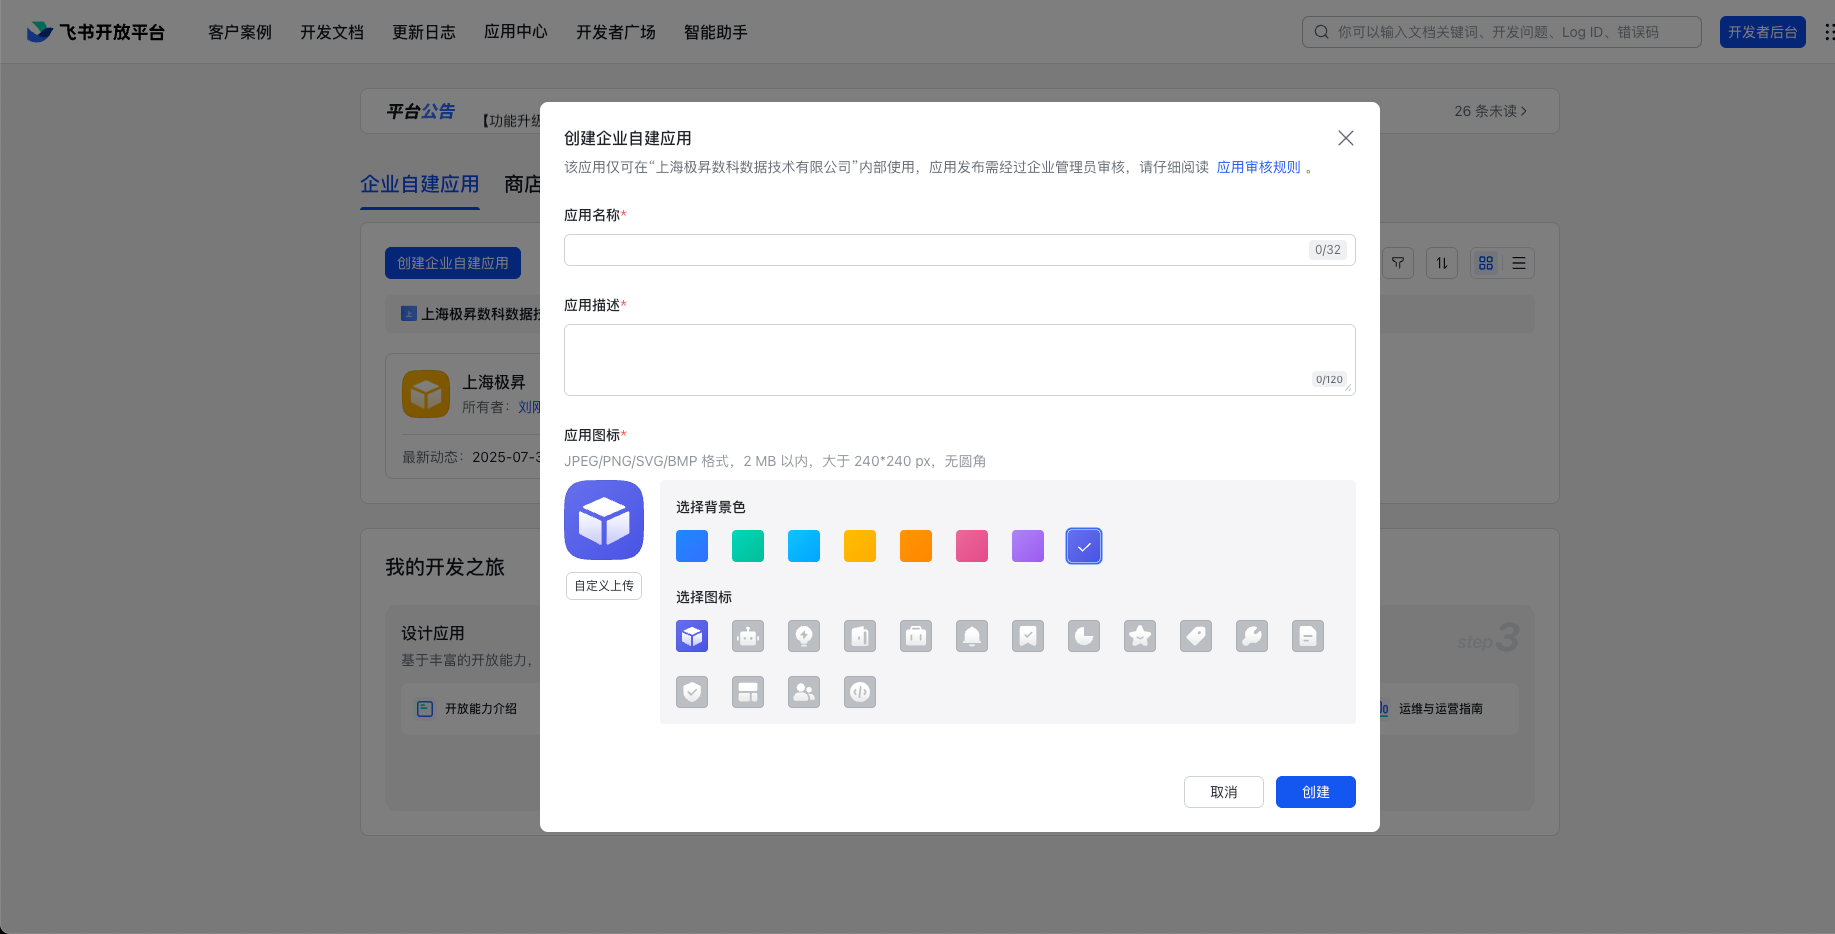This screenshot has height=934, width=1835.
Task: Select the robot icon for the app
Action: (x=747, y=636)
